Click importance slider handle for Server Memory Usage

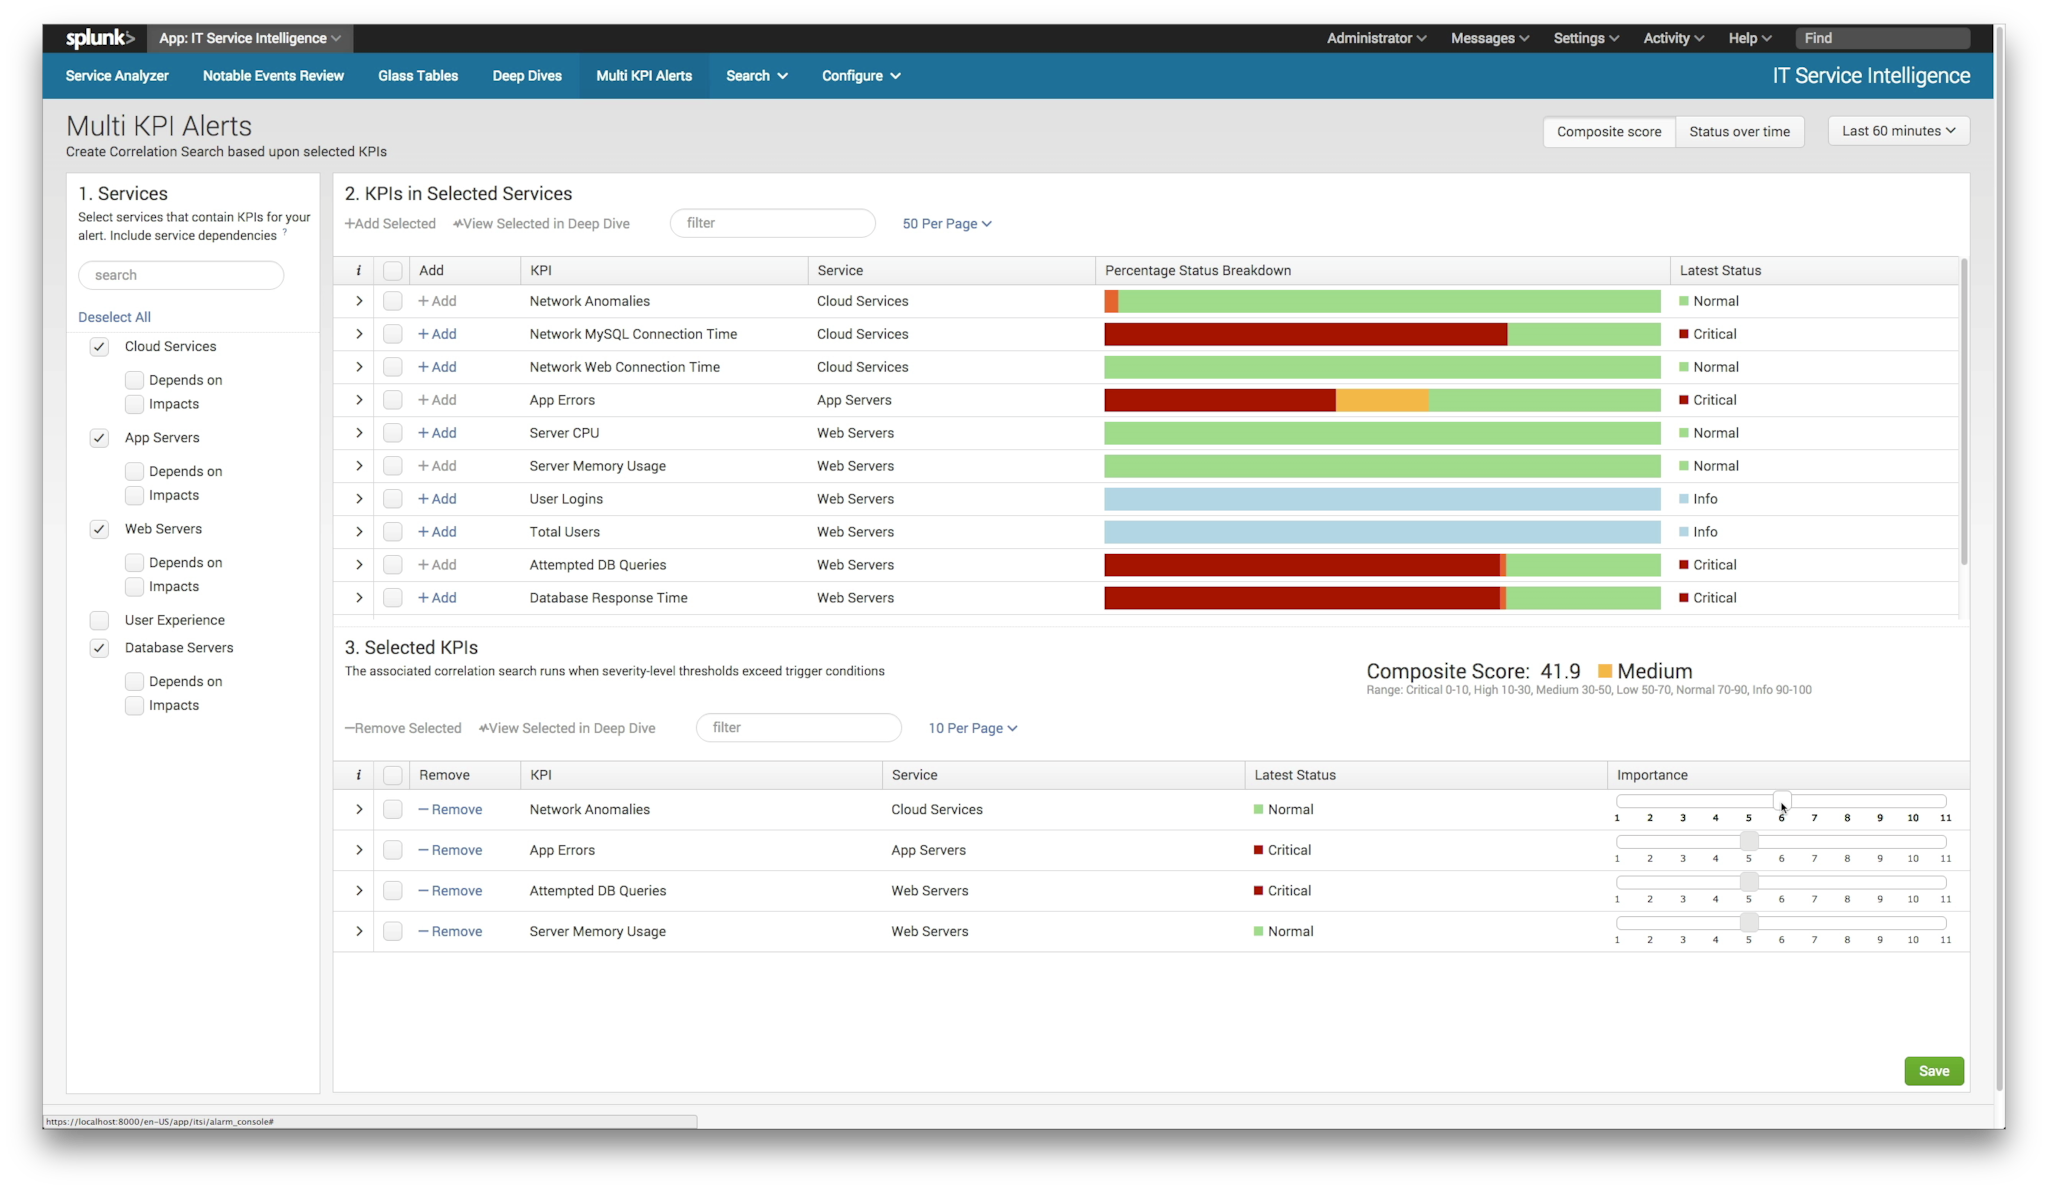[x=1749, y=923]
